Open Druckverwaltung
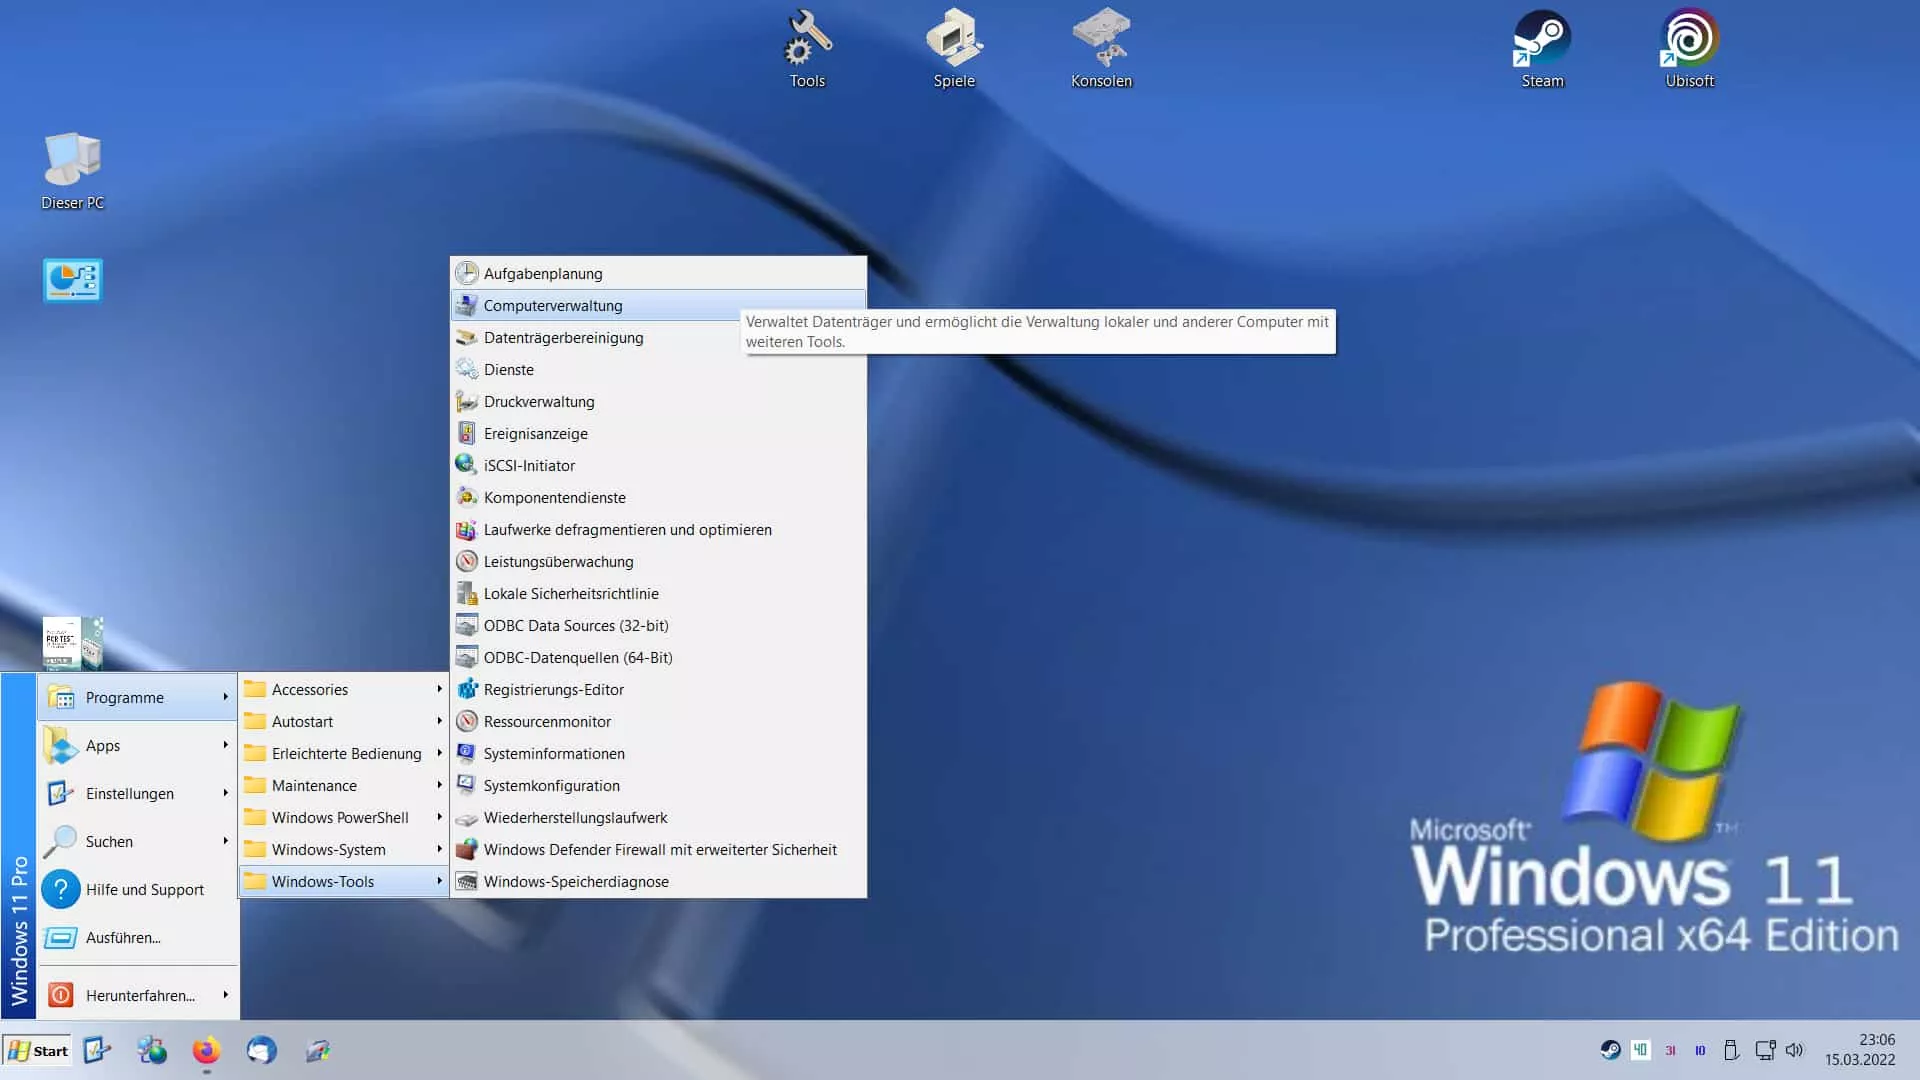The image size is (1920, 1080). click(x=658, y=401)
